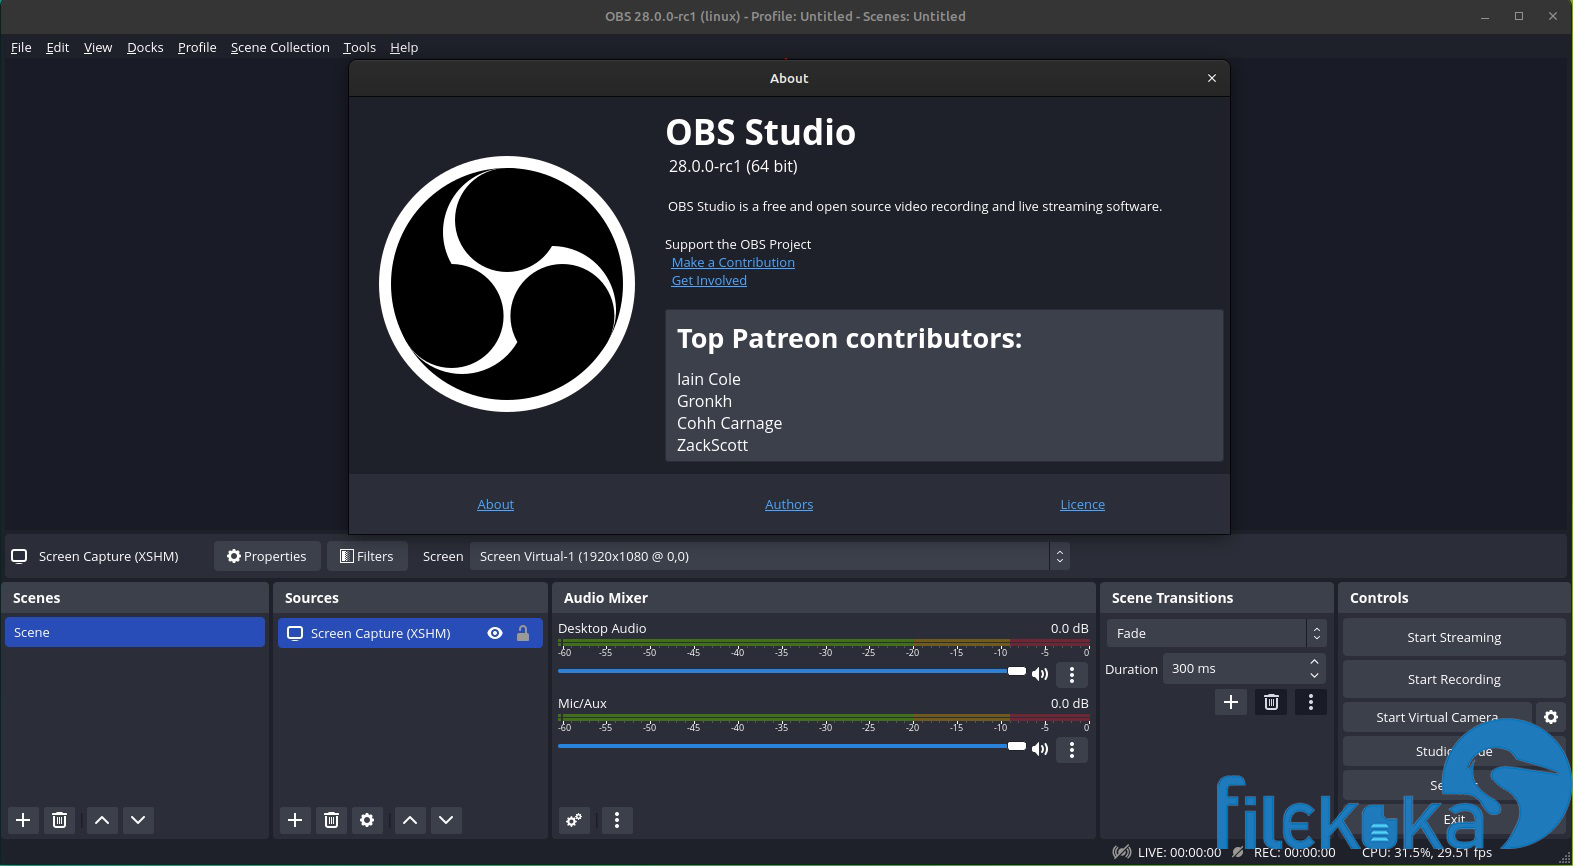Open virtual camera settings gear
The height and width of the screenshot is (866, 1573).
1551,717
